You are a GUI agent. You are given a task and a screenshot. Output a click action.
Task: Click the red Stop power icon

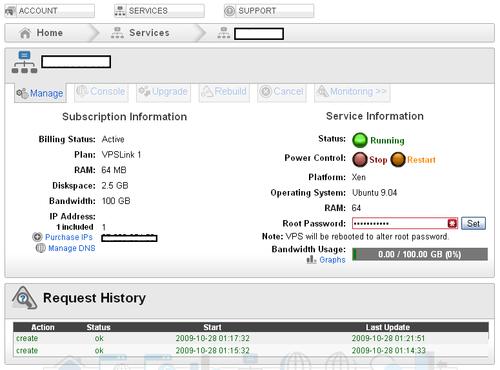(360, 159)
